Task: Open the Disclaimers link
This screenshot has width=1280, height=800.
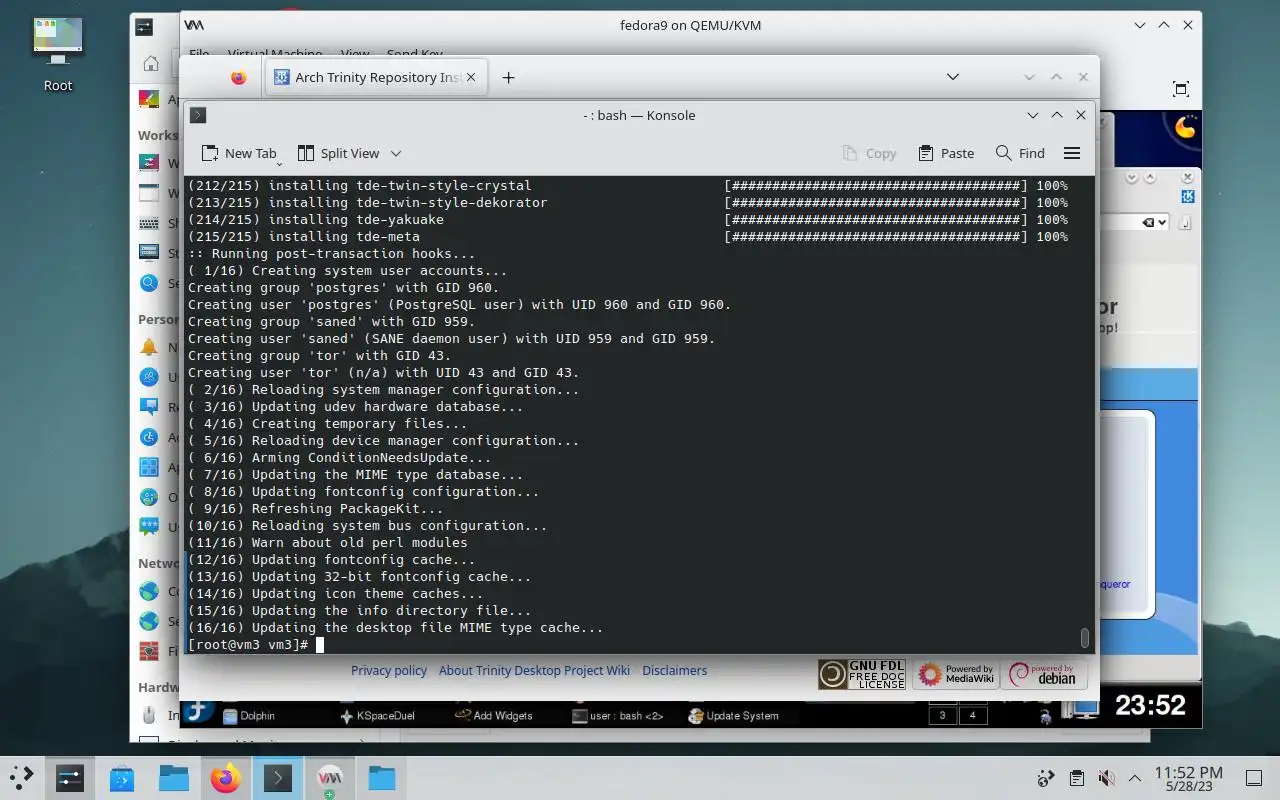Action: pos(674,670)
